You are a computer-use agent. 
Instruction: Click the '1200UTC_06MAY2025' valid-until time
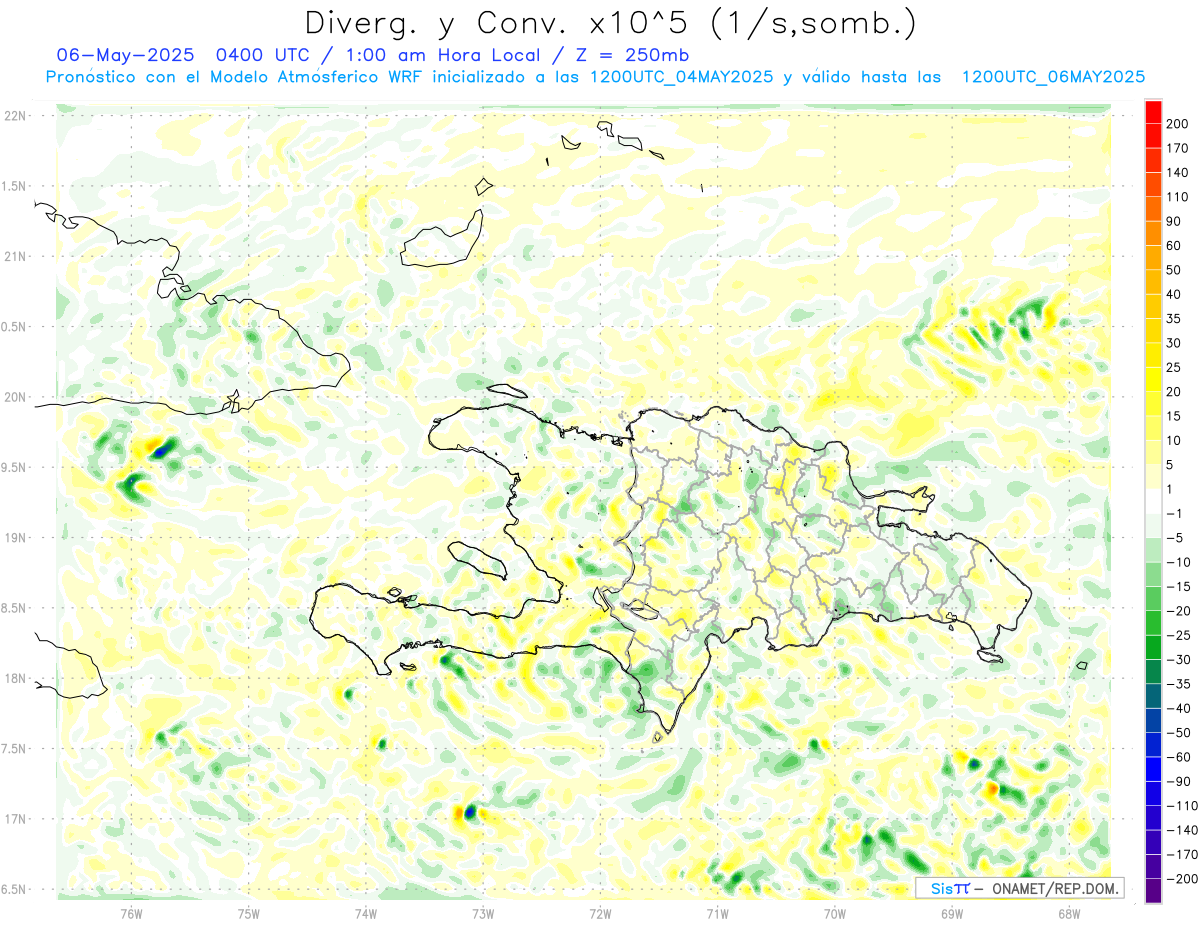point(1053,77)
